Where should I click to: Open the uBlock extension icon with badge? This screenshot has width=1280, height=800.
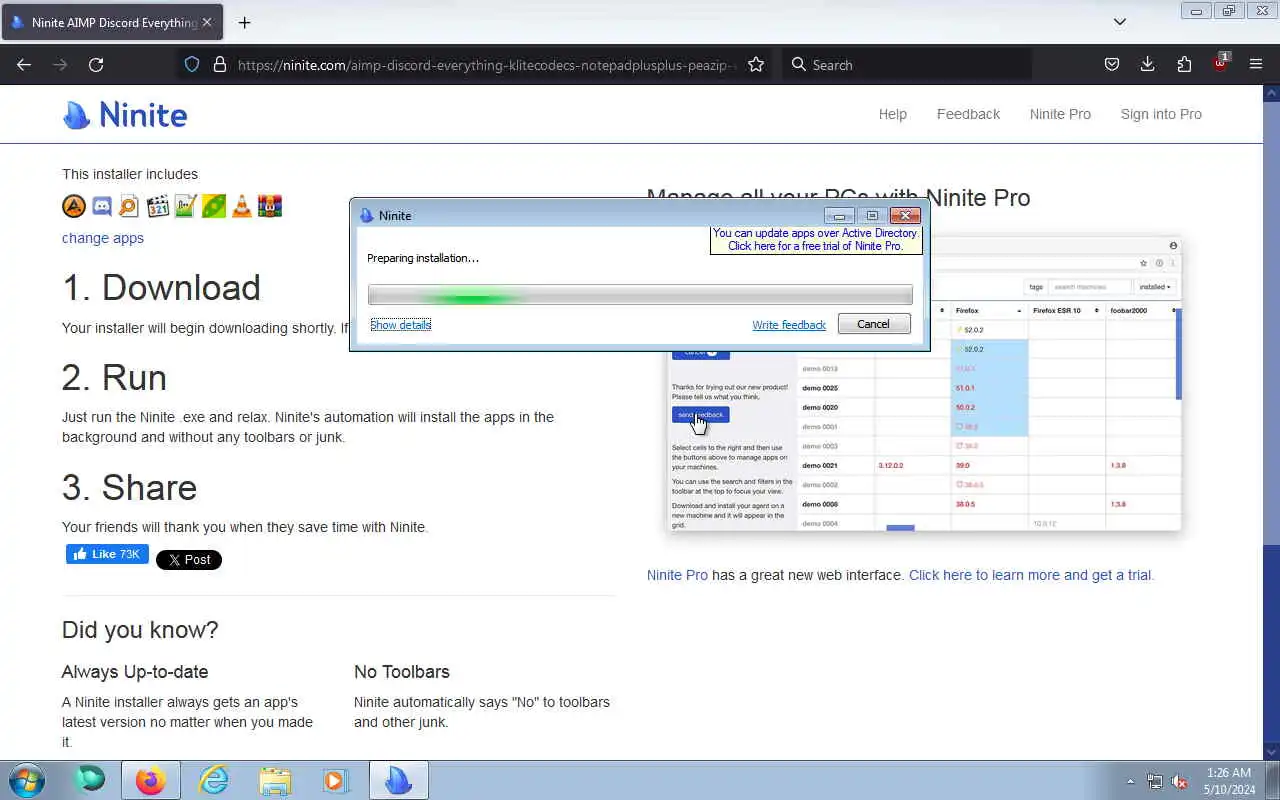click(x=1220, y=62)
